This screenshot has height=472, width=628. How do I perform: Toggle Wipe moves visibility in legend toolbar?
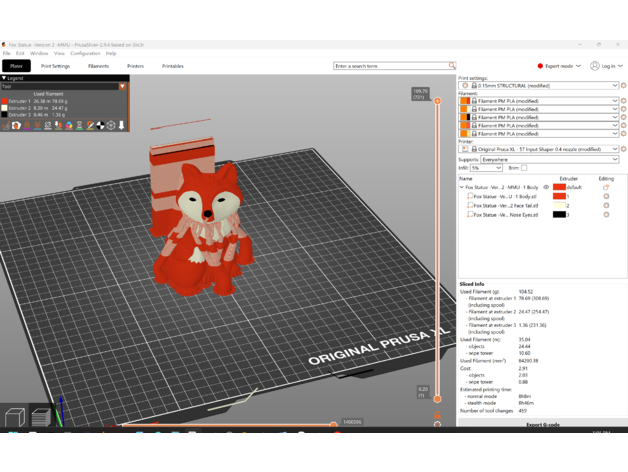pyautogui.click(x=16, y=126)
